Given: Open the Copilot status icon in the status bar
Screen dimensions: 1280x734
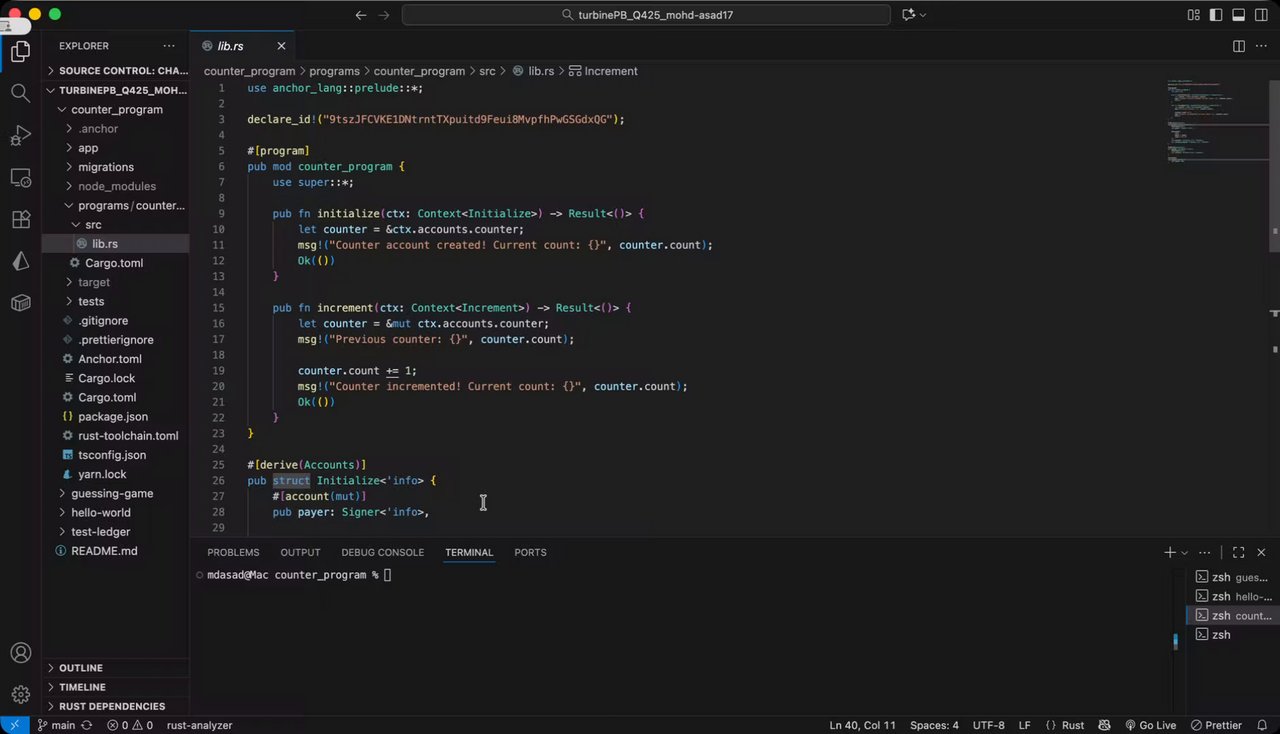Looking at the screenshot, I should coord(1104,725).
